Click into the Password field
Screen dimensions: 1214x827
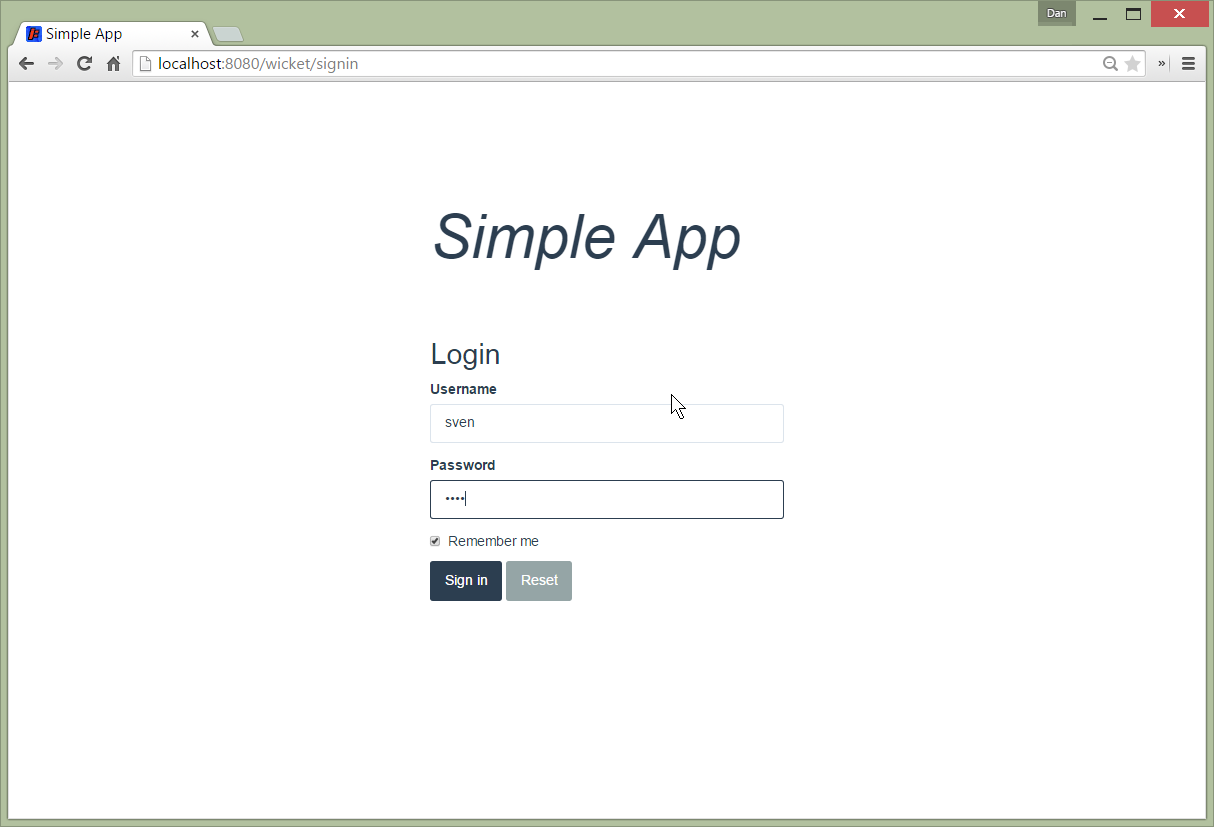[606, 499]
